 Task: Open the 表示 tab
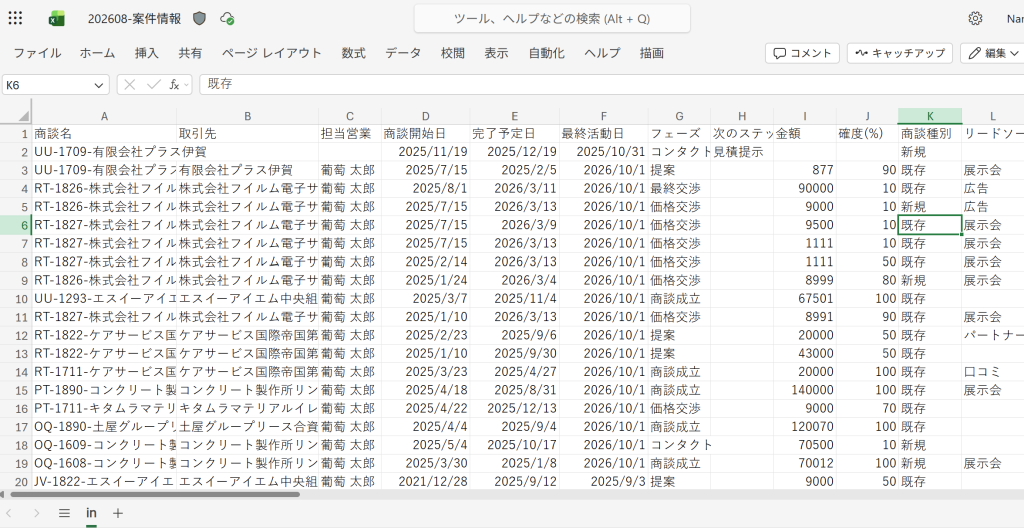496,54
